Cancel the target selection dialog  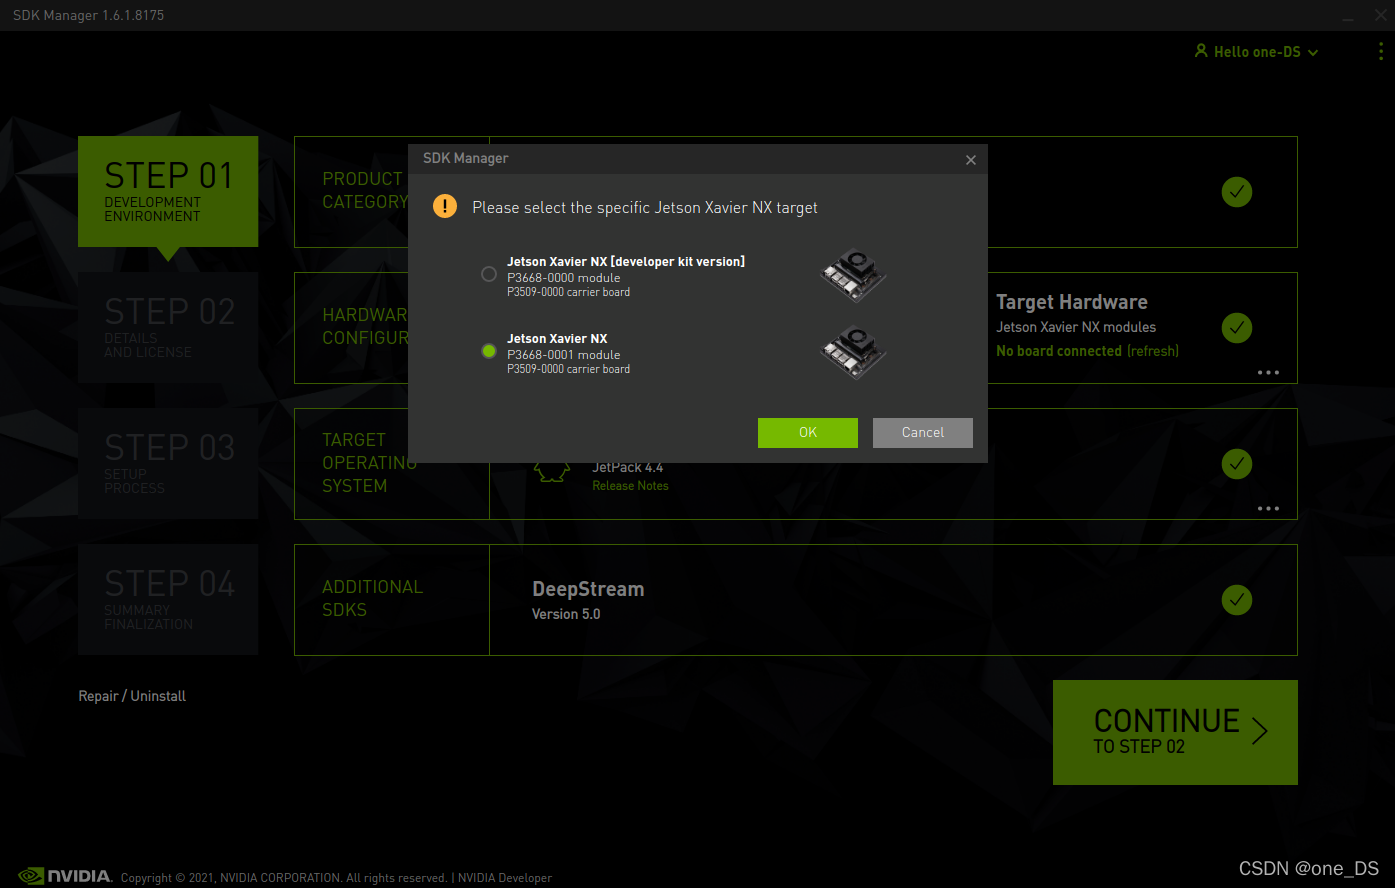tap(923, 432)
